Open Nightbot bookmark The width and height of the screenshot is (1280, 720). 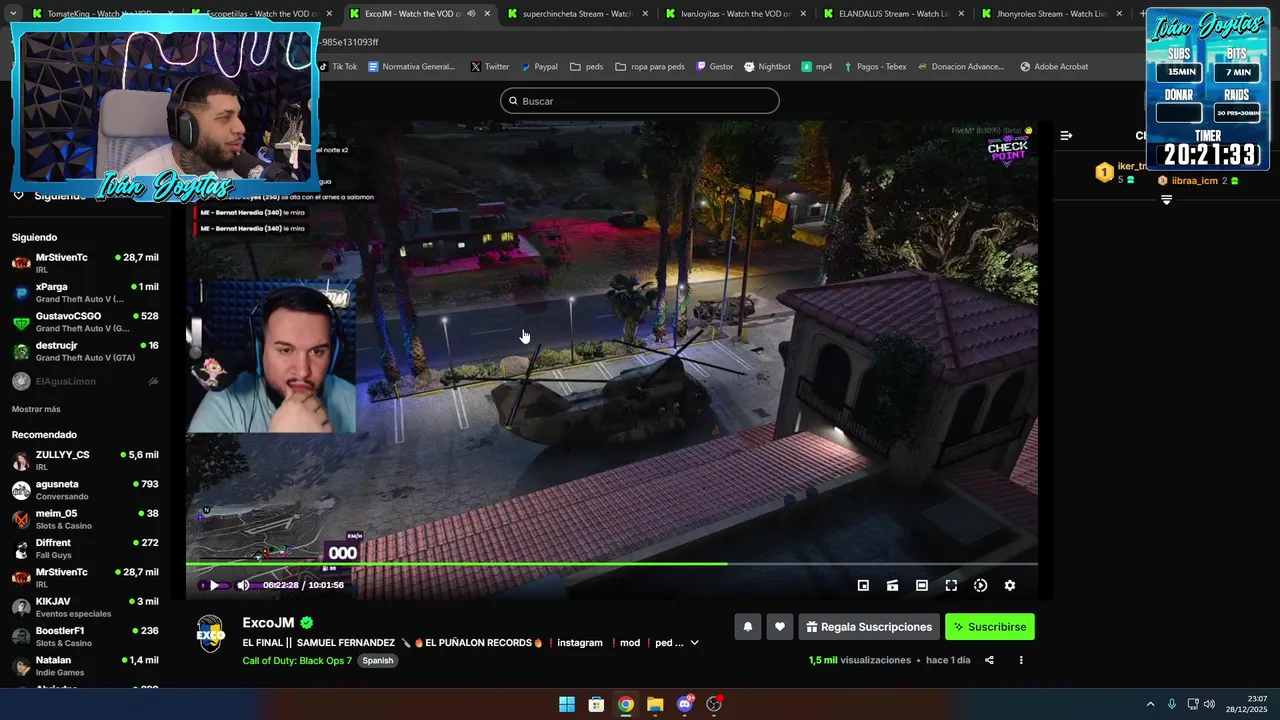pyautogui.click(x=768, y=67)
